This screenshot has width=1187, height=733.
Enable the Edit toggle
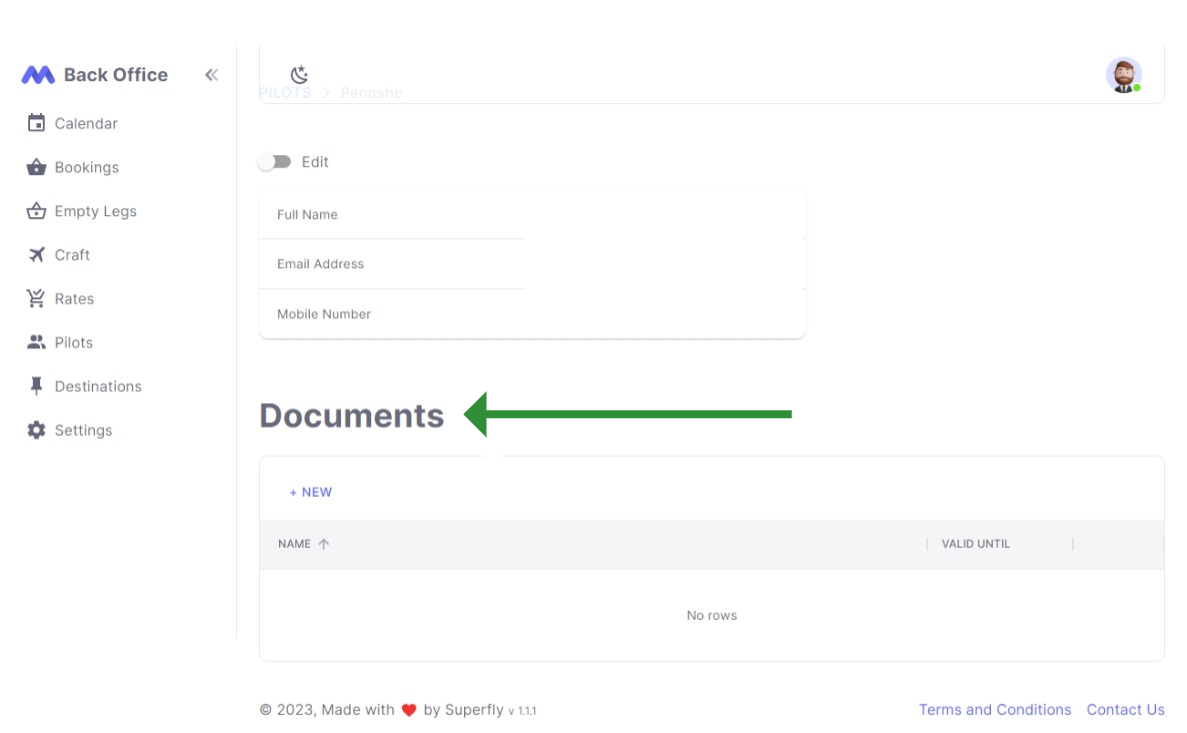coord(277,161)
